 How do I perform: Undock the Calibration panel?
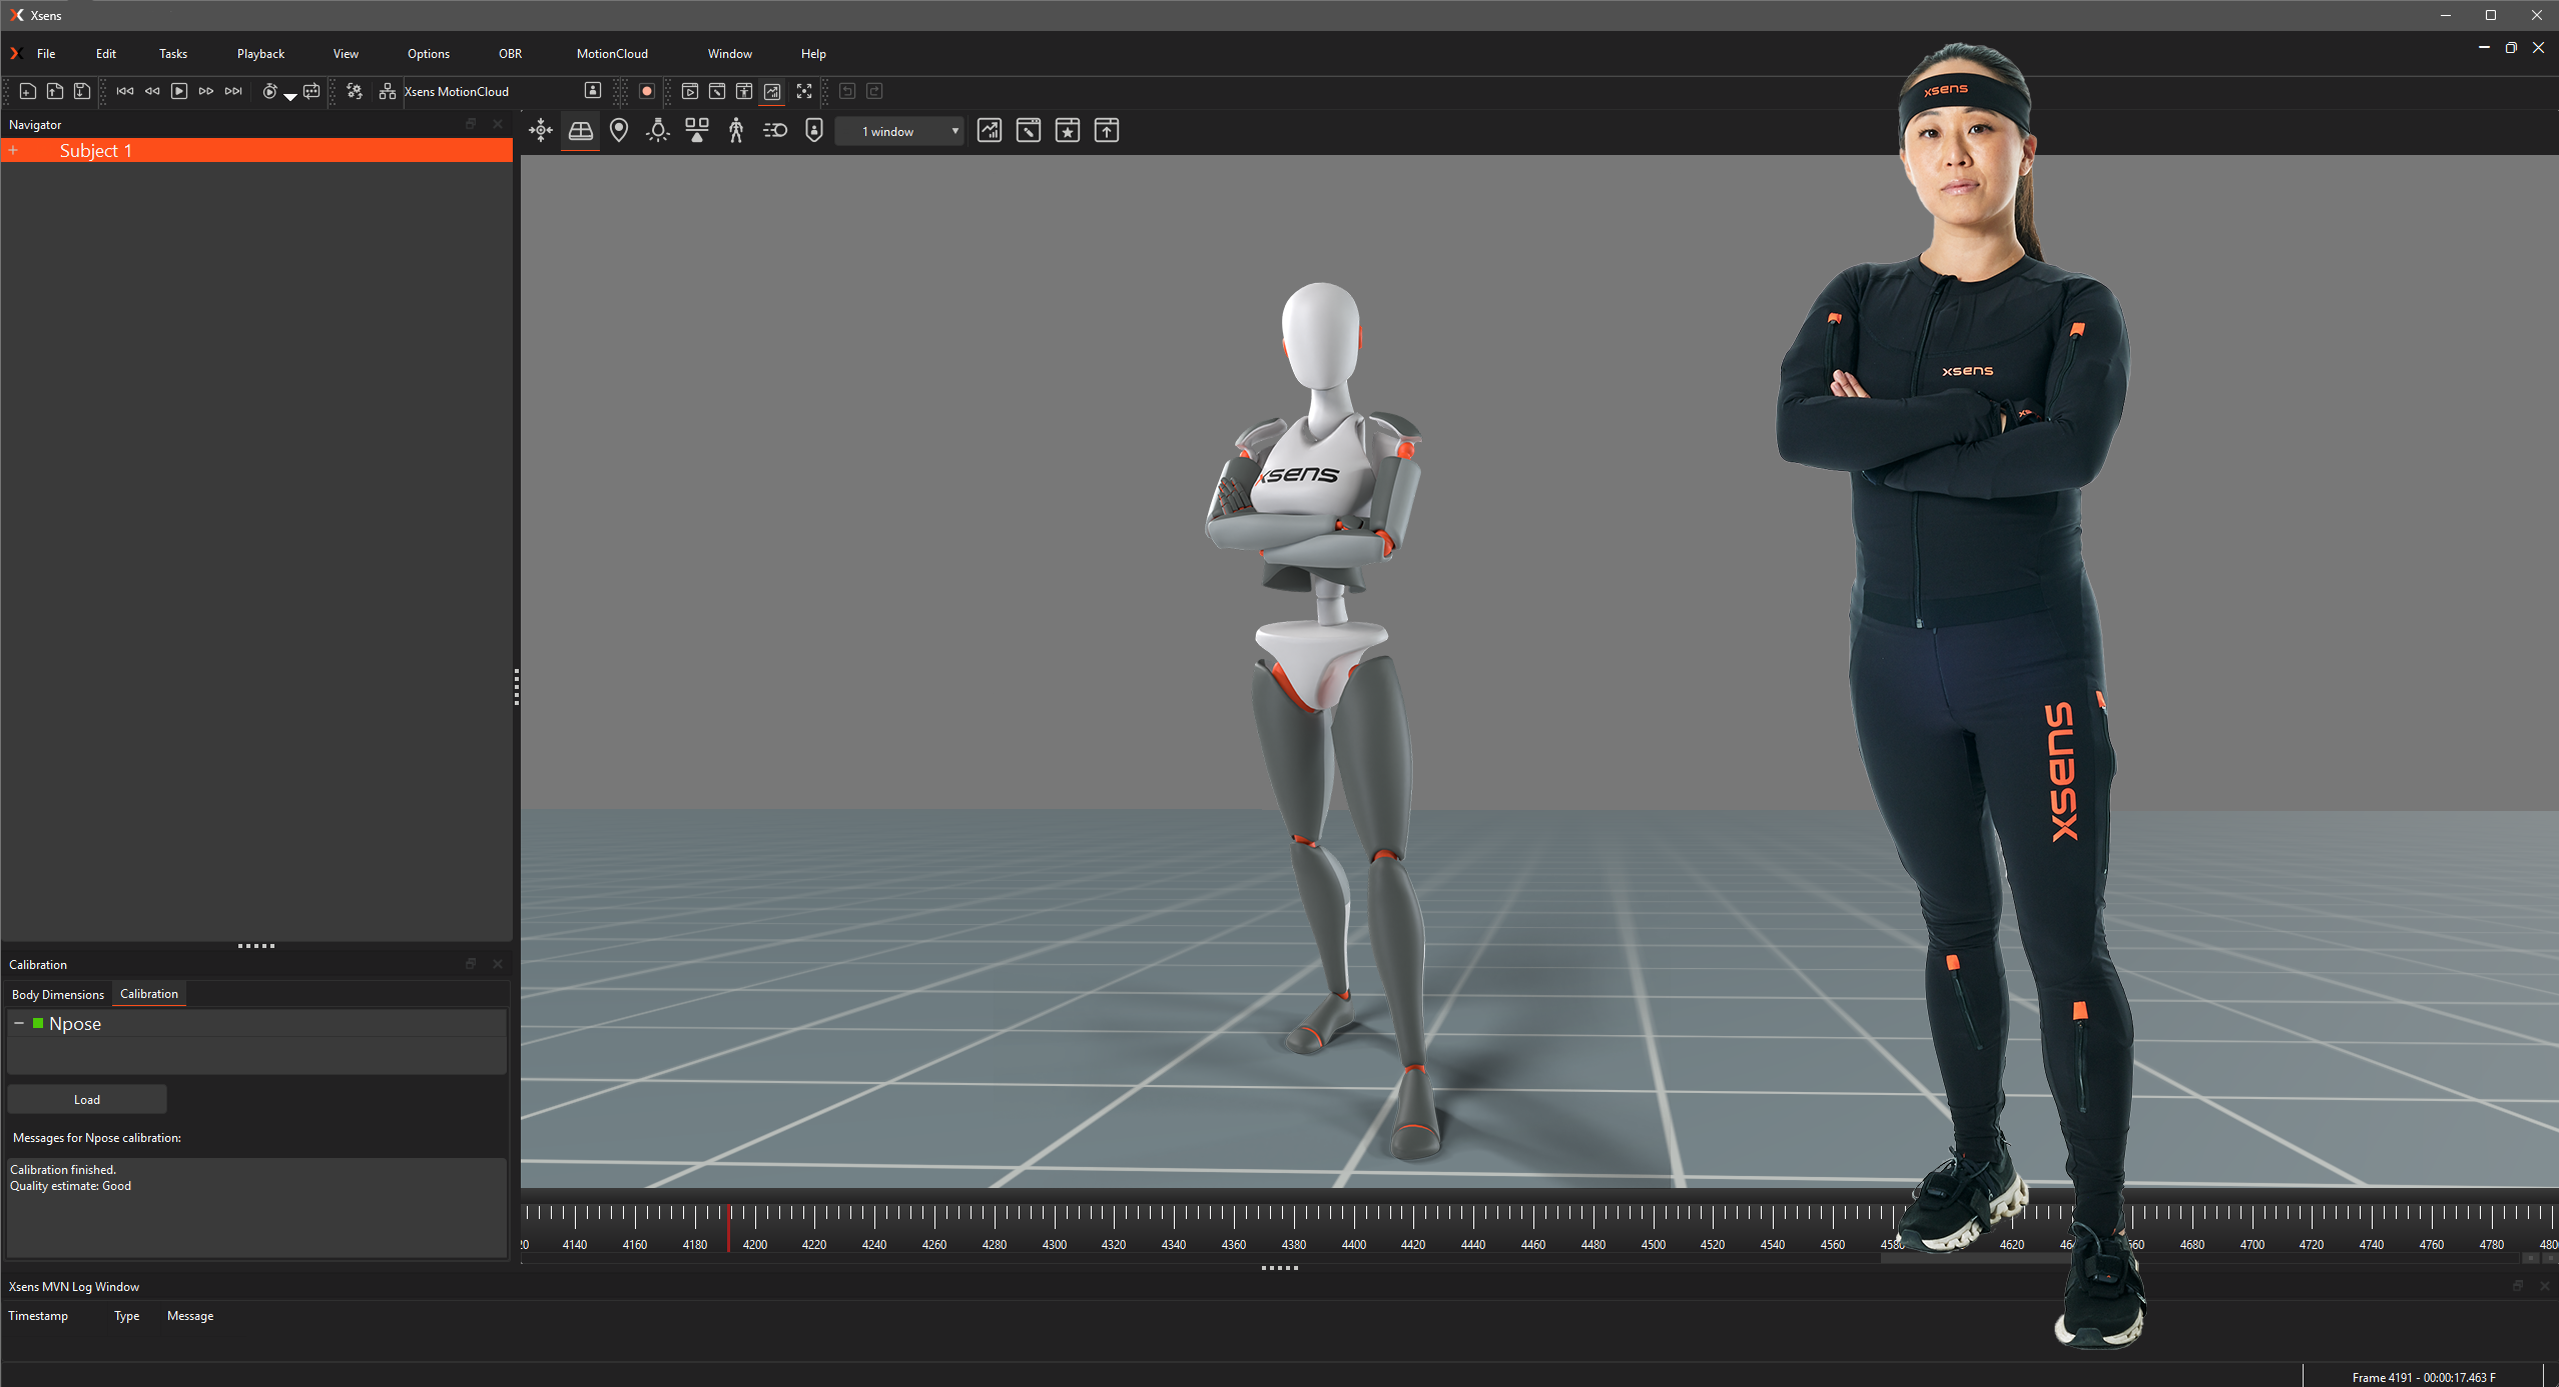(471, 964)
